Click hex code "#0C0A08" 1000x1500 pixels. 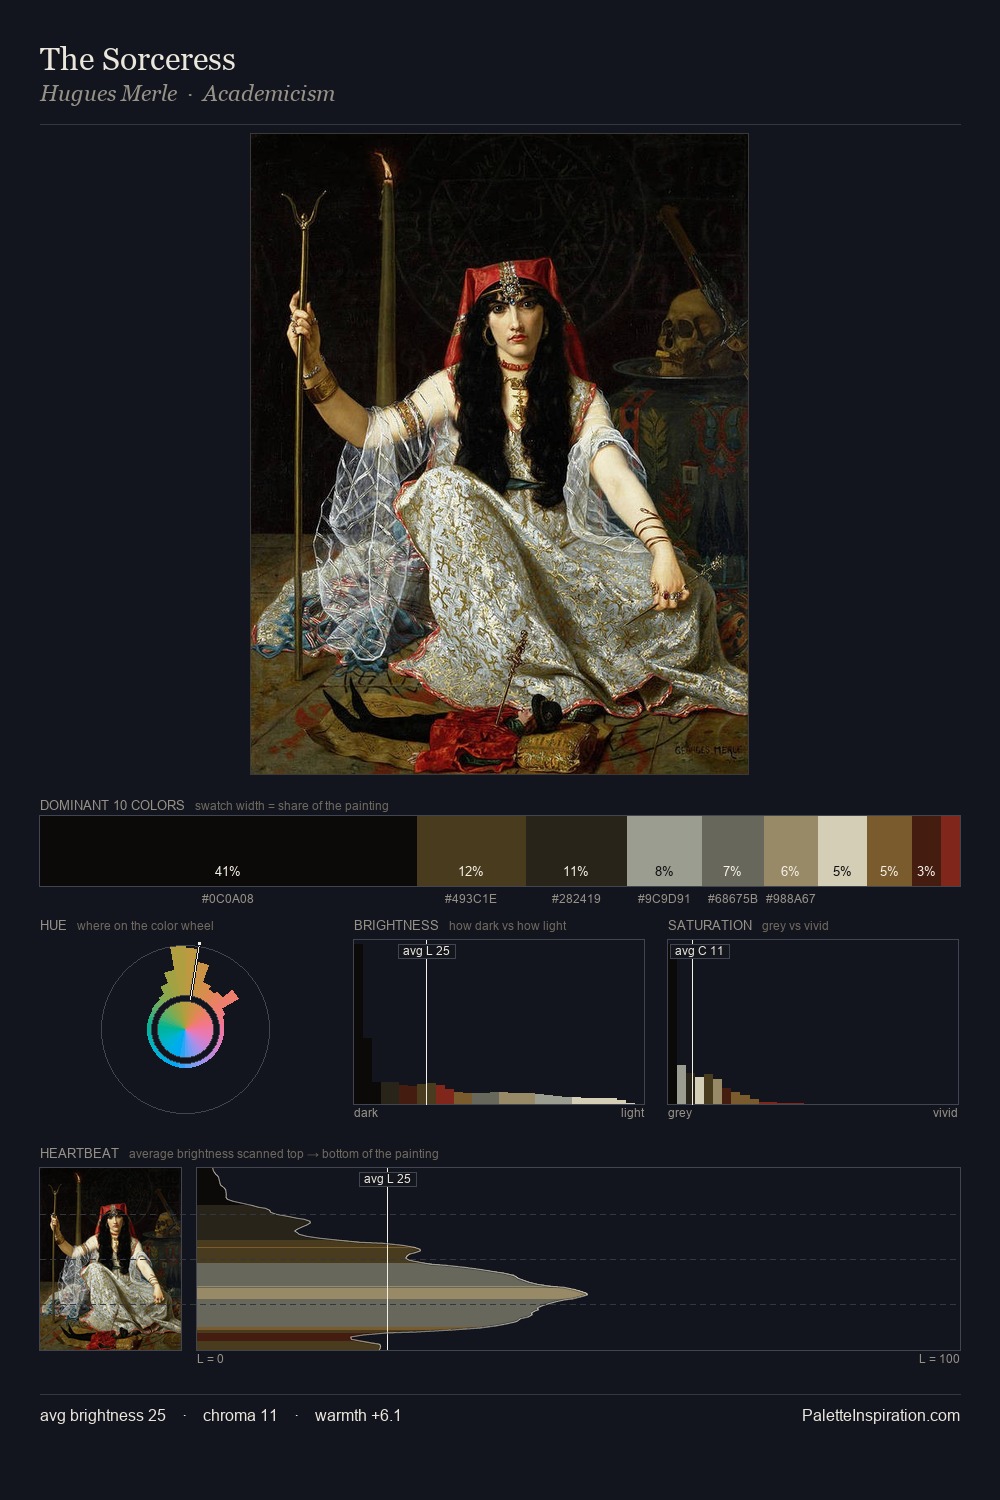[x=228, y=898]
